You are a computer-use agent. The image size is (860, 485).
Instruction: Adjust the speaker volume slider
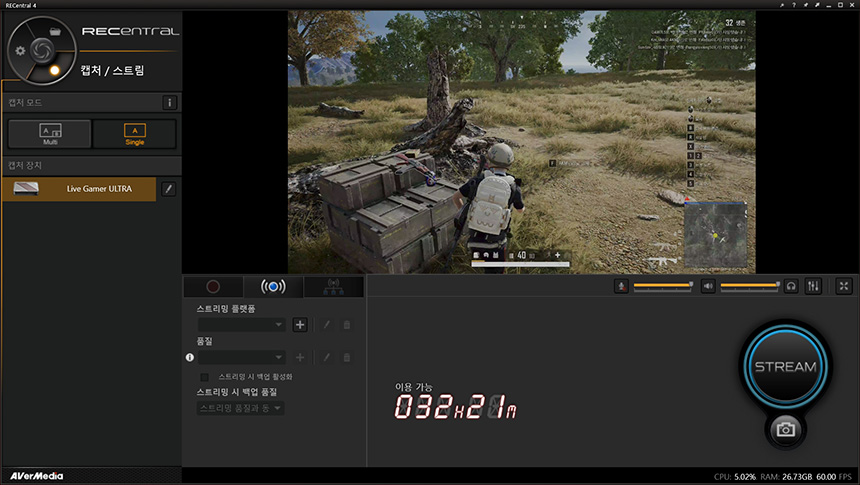pos(750,286)
